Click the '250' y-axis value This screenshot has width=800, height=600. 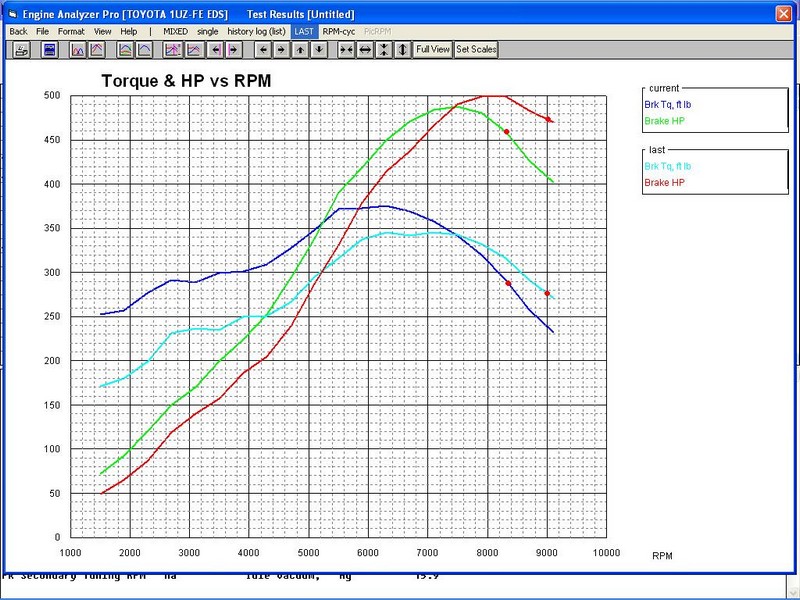click(52, 316)
